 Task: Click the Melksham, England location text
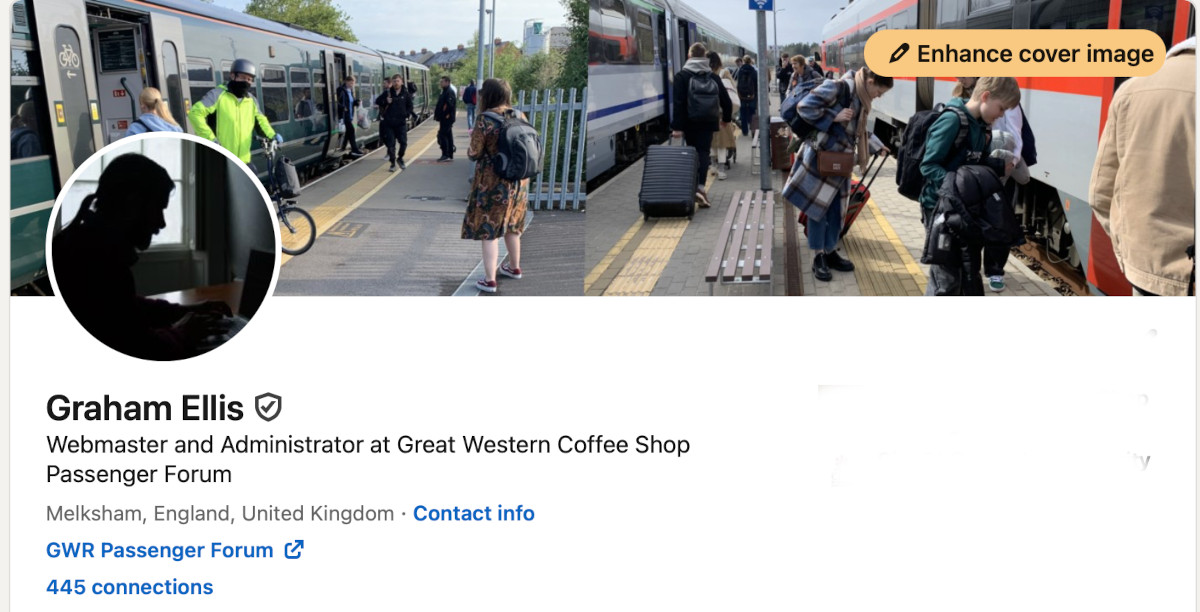[220, 513]
